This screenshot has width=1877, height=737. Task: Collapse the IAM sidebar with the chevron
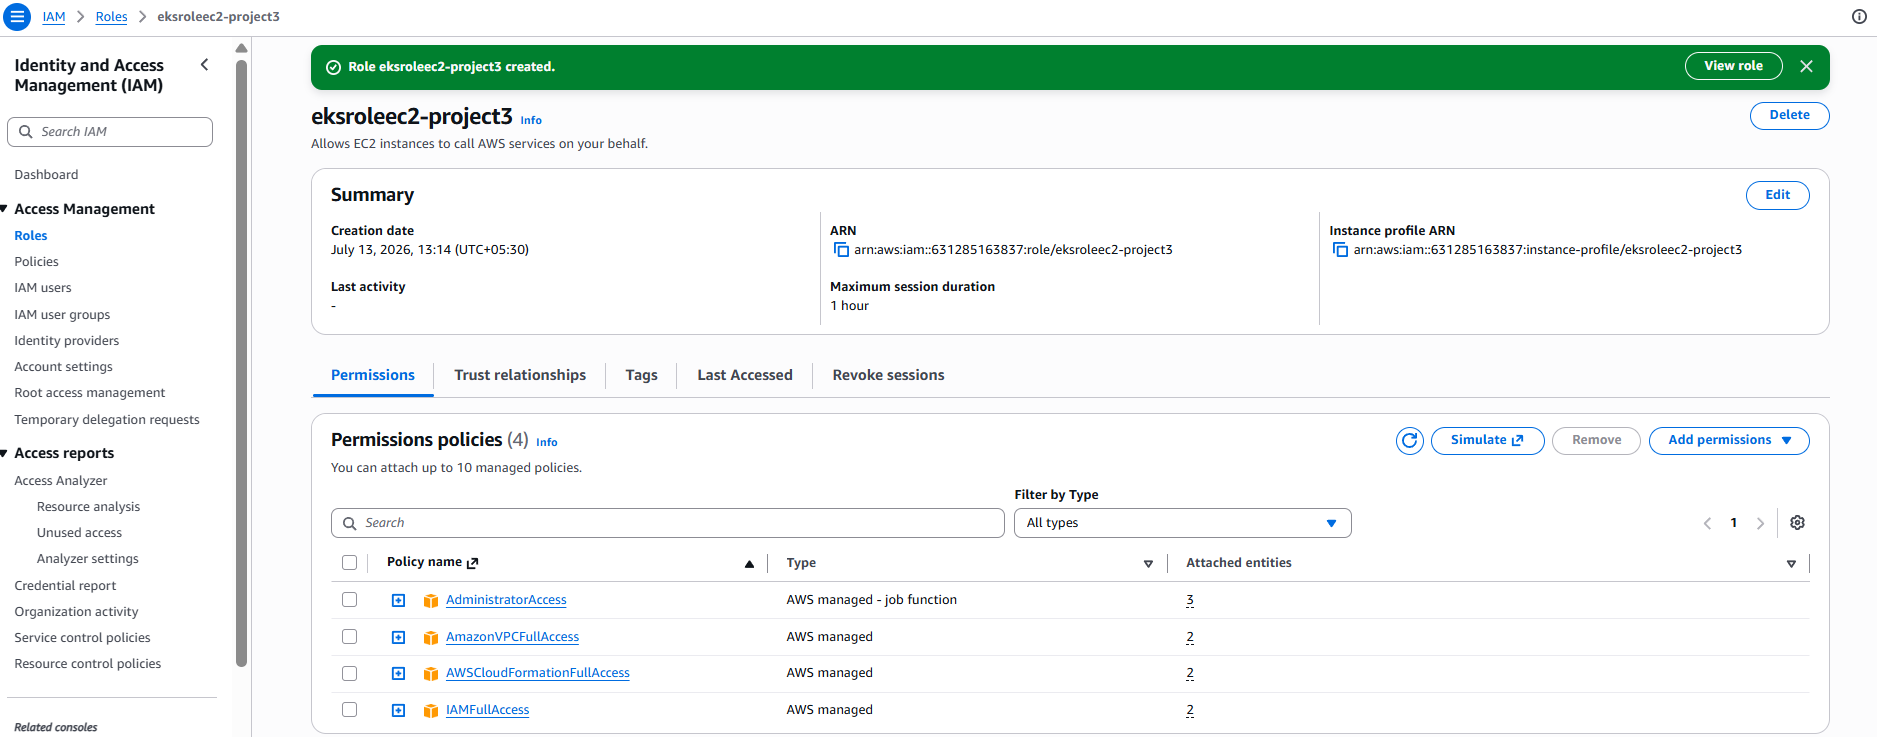click(204, 65)
